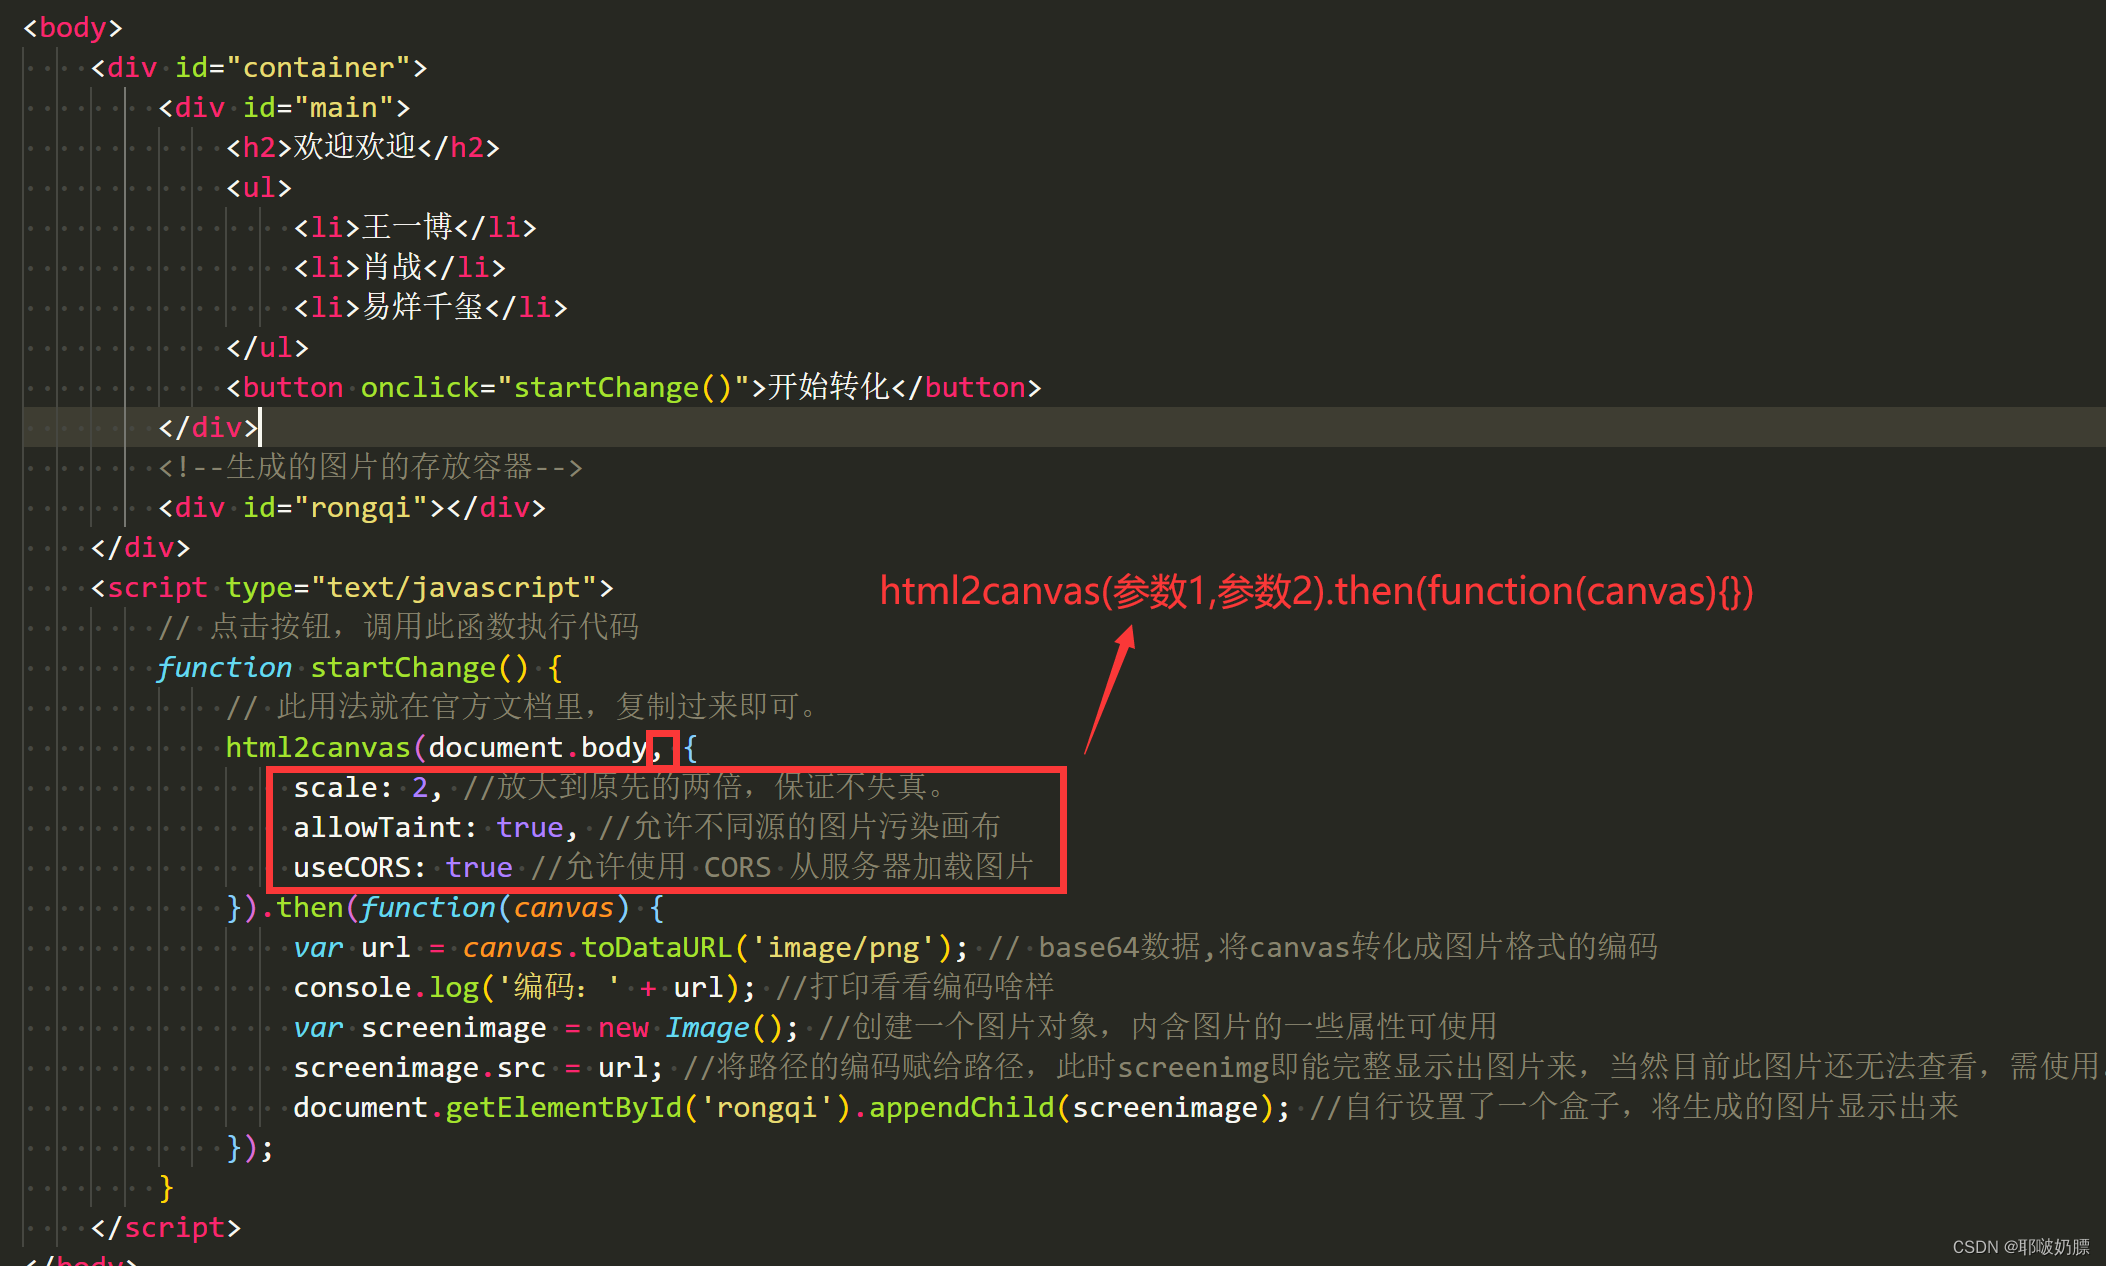This screenshot has width=2106, height=1266.
Task: Click the list item 王一博
Action: (x=415, y=227)
